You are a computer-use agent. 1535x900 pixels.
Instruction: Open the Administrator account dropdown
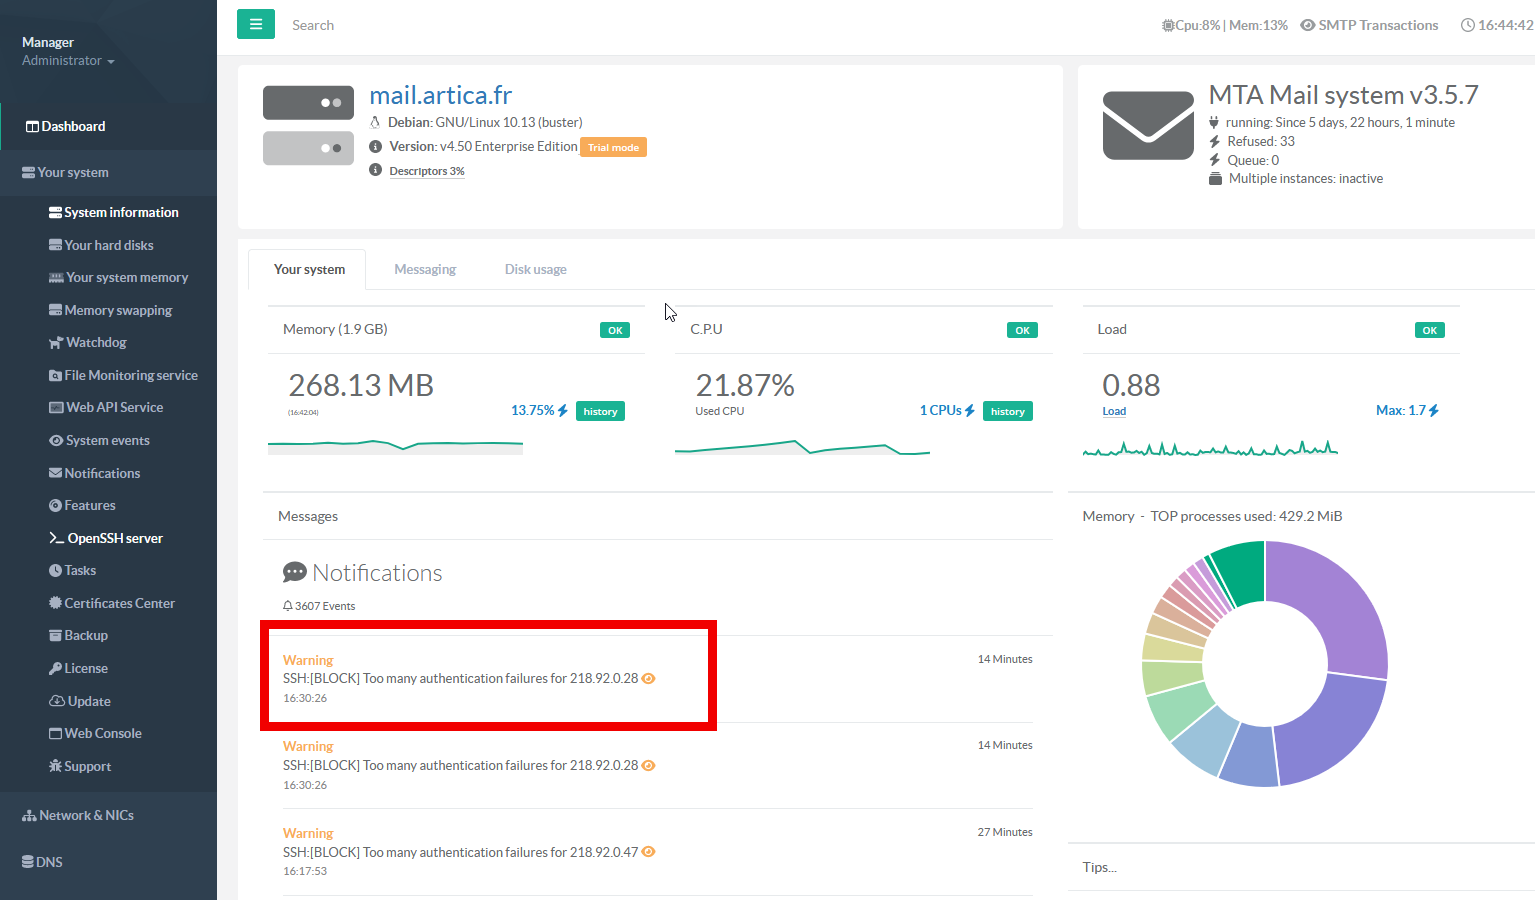(68, 61)
